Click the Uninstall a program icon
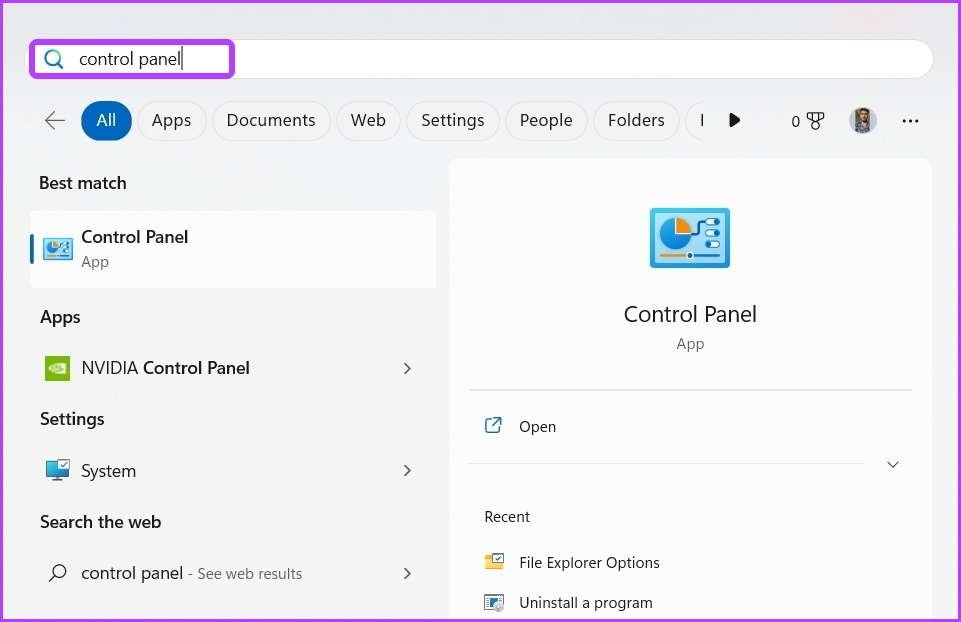961x622 pixels. point(494,603)
